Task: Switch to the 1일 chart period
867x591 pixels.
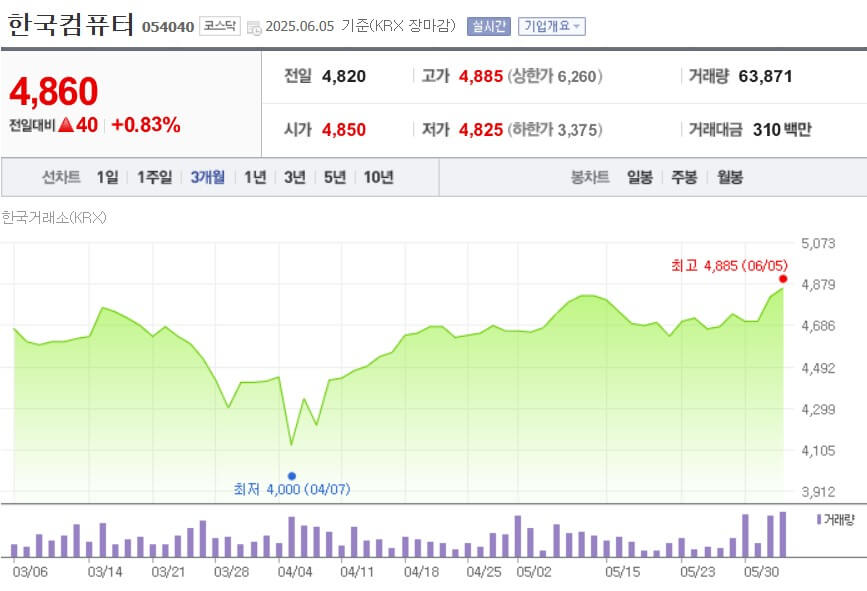Action: (105, 177)
